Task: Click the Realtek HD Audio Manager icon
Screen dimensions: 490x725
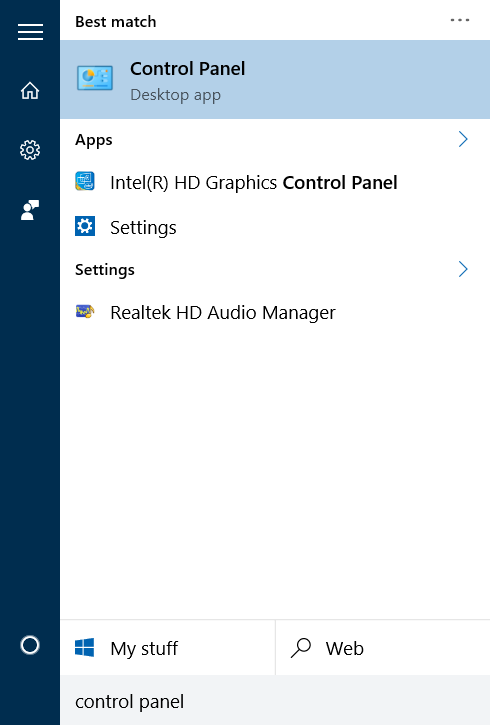Action: pos(85,312)
